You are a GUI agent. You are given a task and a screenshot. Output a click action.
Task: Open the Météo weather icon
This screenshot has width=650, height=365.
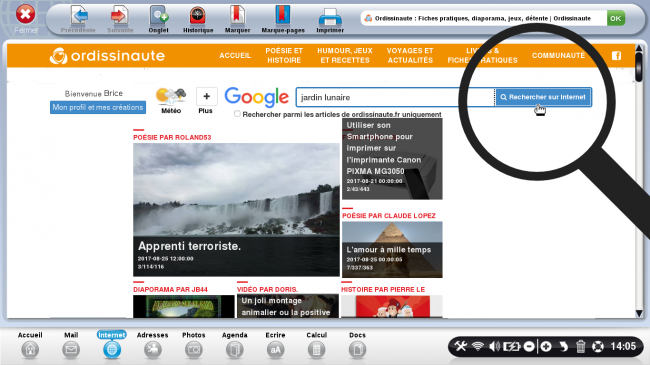pos(171,97)
